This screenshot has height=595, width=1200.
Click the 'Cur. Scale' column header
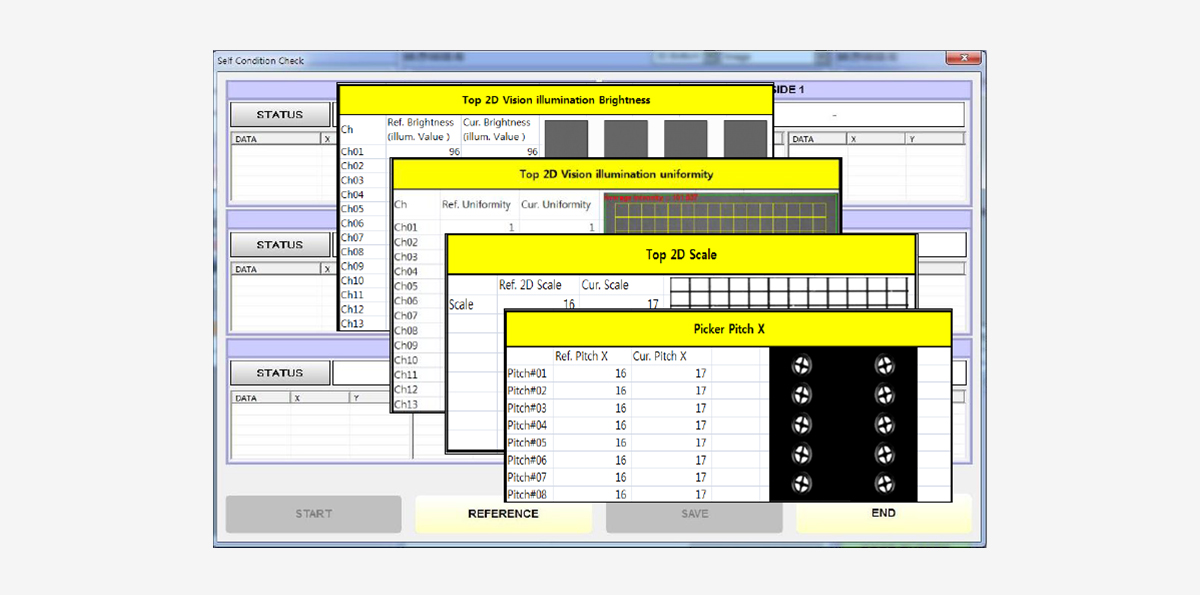click(605, 285)
